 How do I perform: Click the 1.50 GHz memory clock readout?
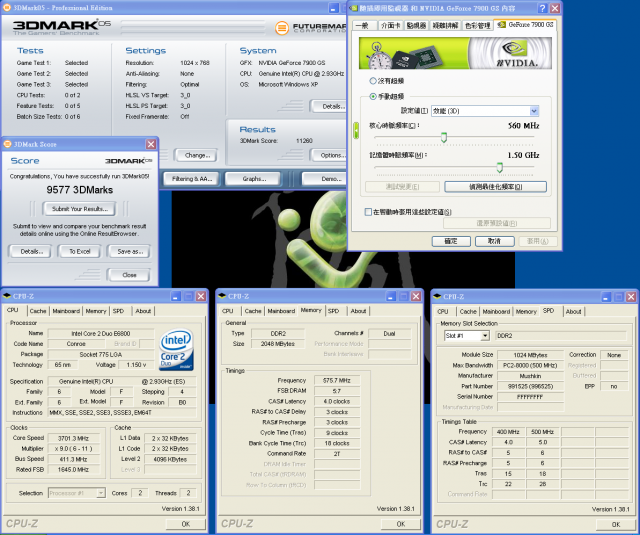click(523, 155)
